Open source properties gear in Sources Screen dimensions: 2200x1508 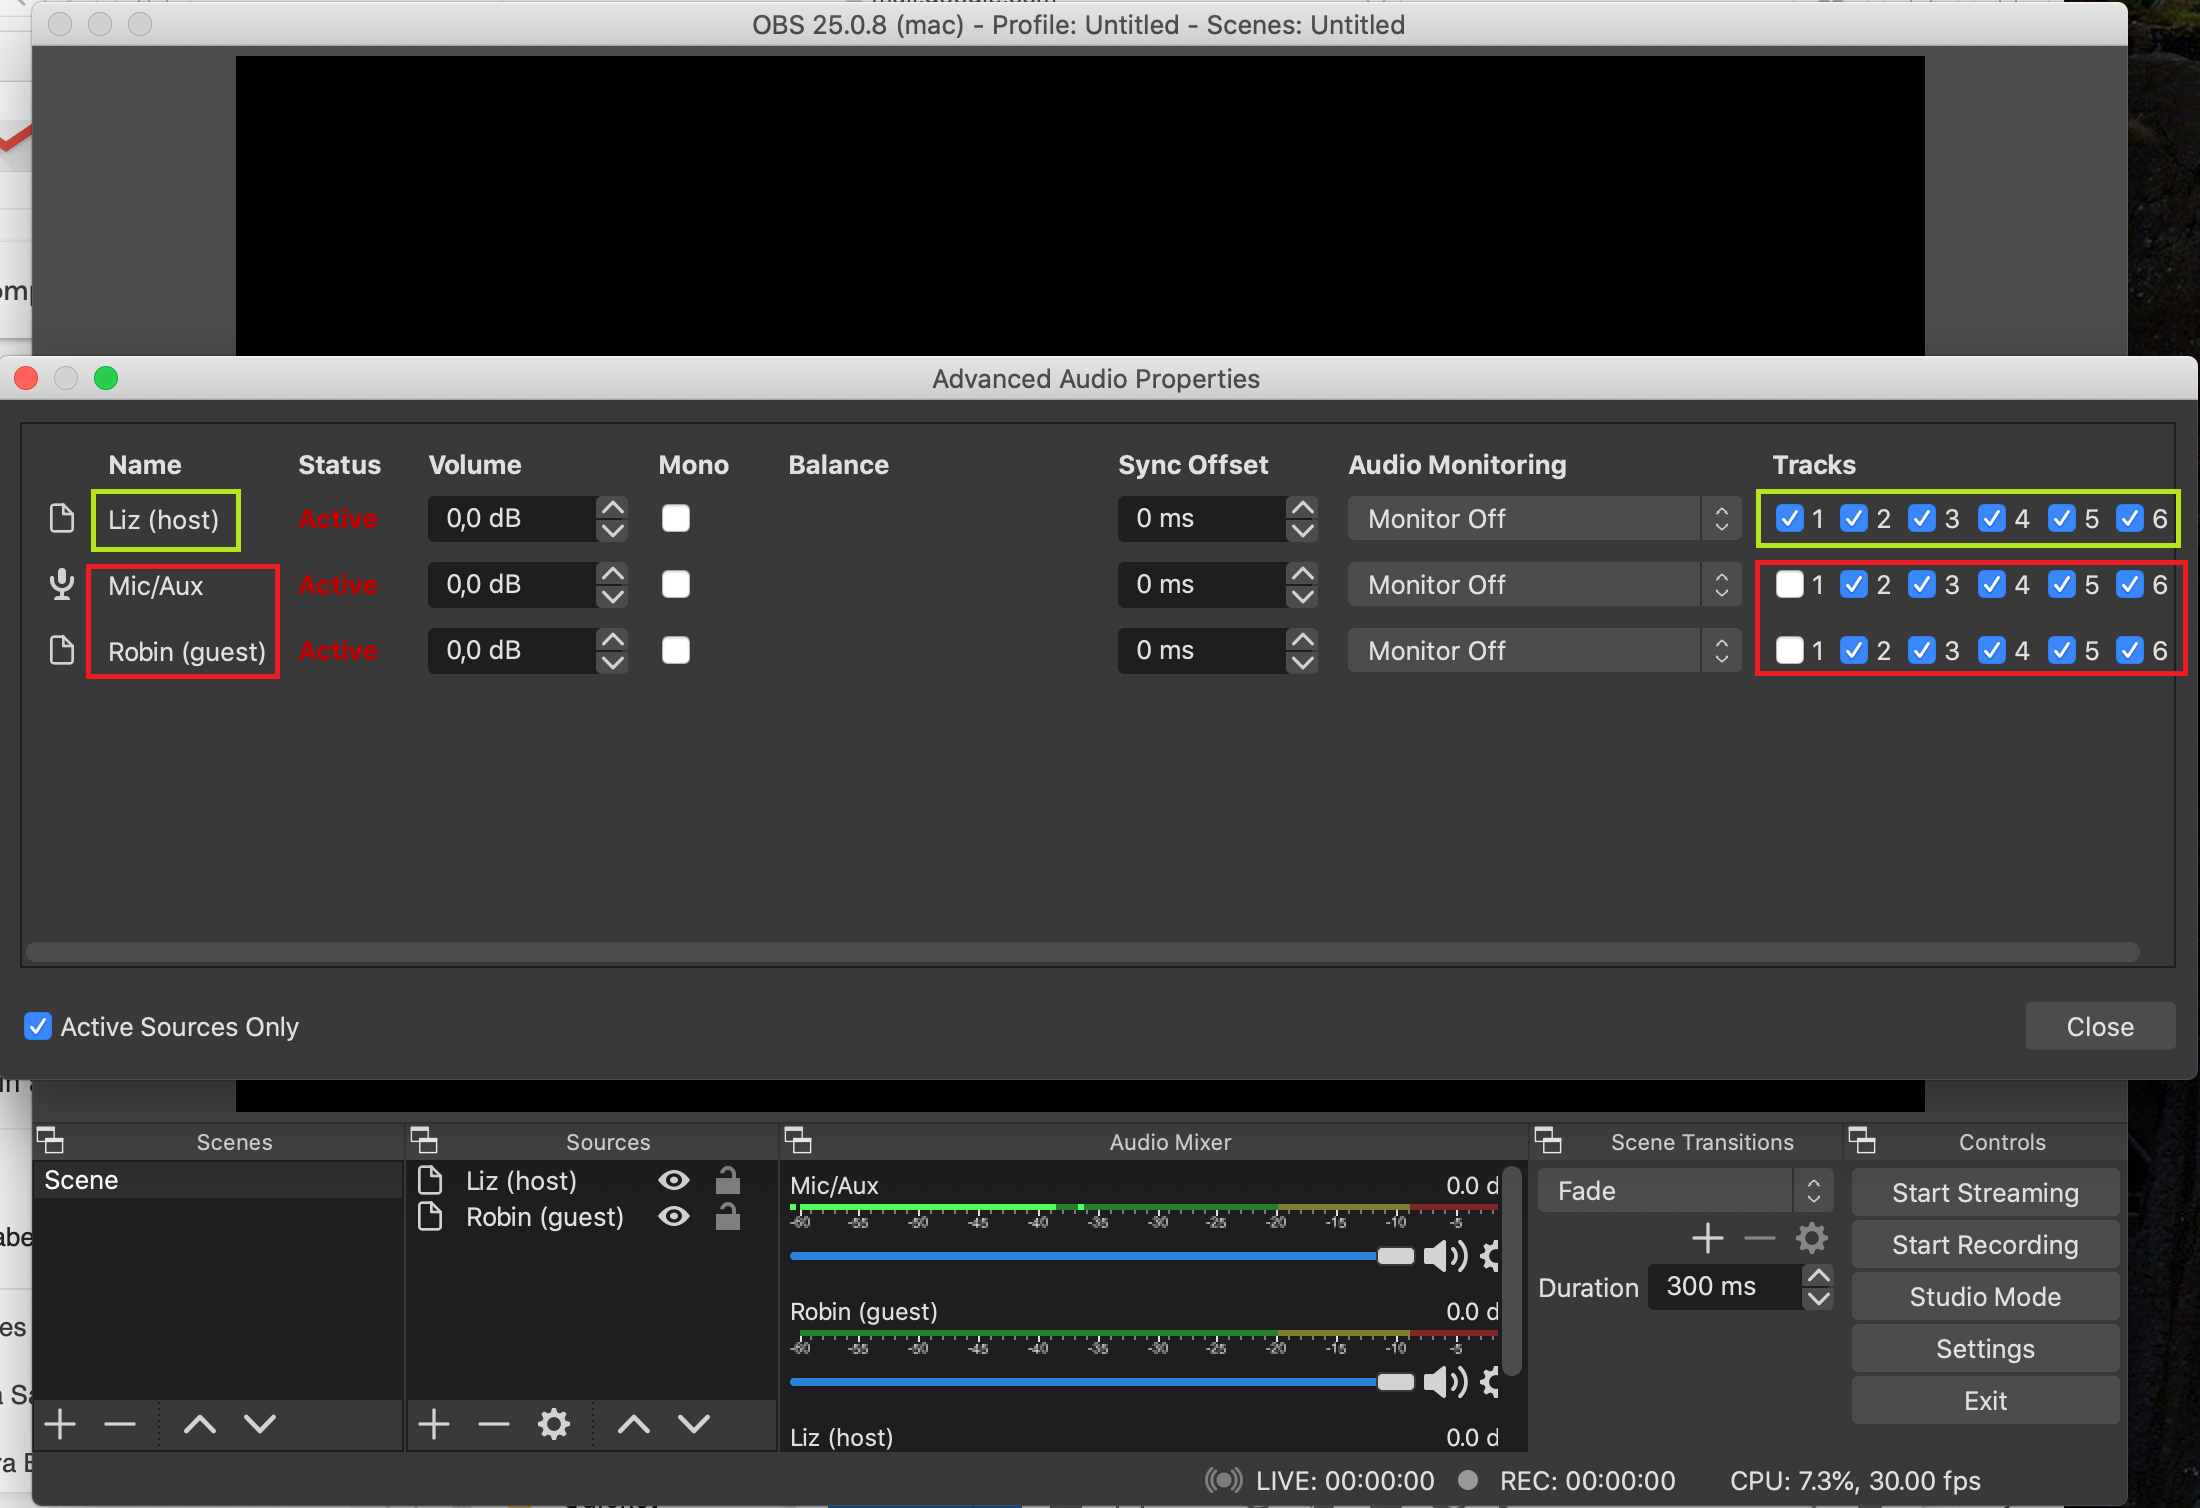(553, 1424)
